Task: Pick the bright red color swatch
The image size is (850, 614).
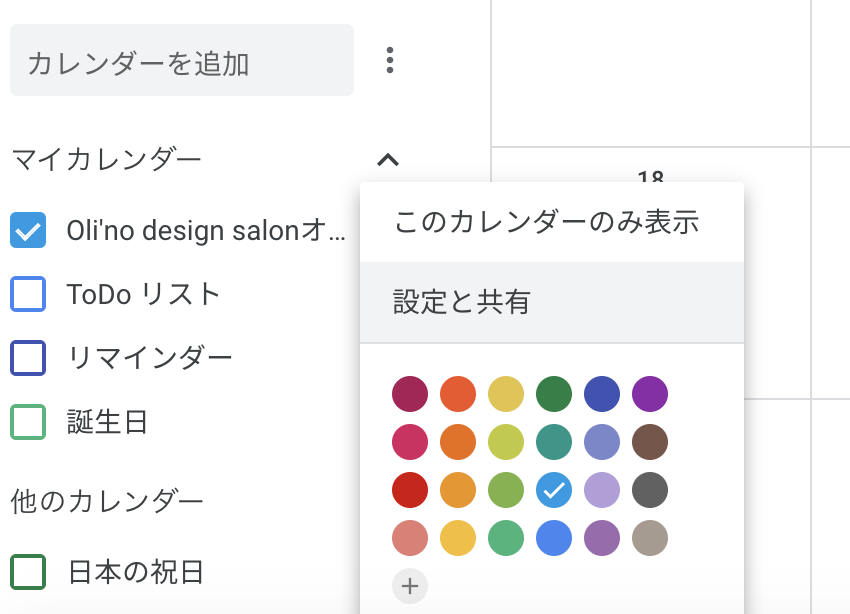Action: pos(410,490)
